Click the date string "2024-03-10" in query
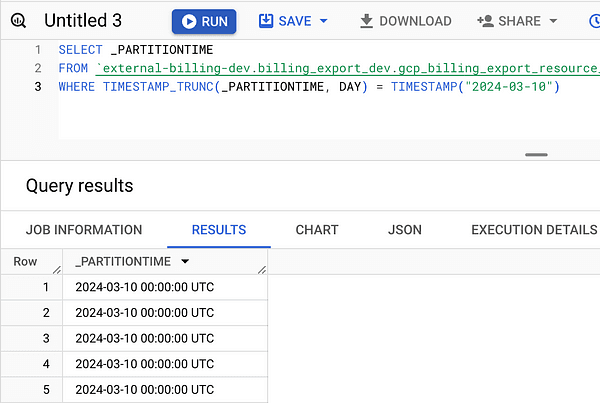The width and height of the screenshot is (600, 403). pyautogui.click(x=509, y=87)
